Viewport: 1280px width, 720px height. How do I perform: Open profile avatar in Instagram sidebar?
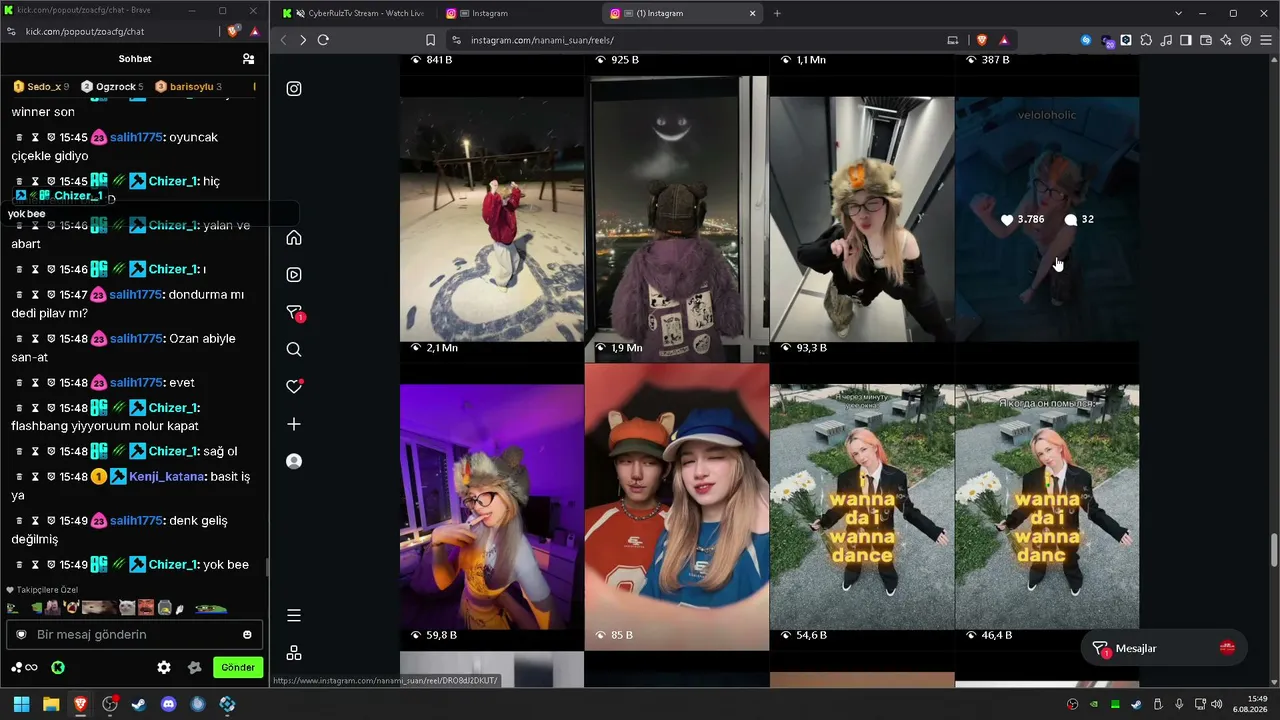pos(294,461)
